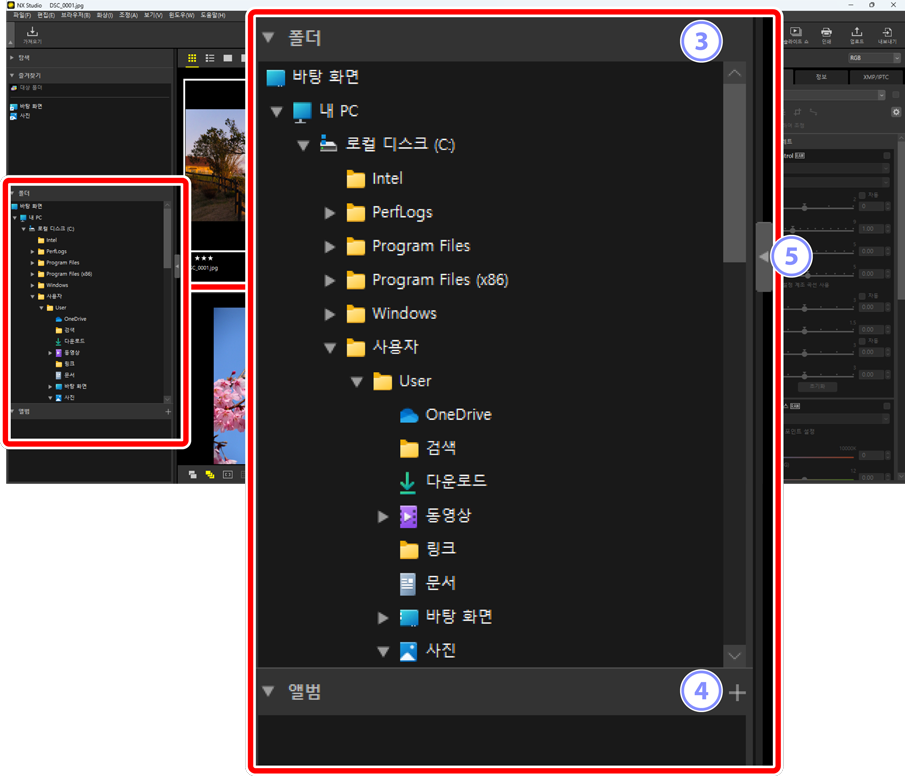Switch to the XMP/IPTC tab

point(875,76)
